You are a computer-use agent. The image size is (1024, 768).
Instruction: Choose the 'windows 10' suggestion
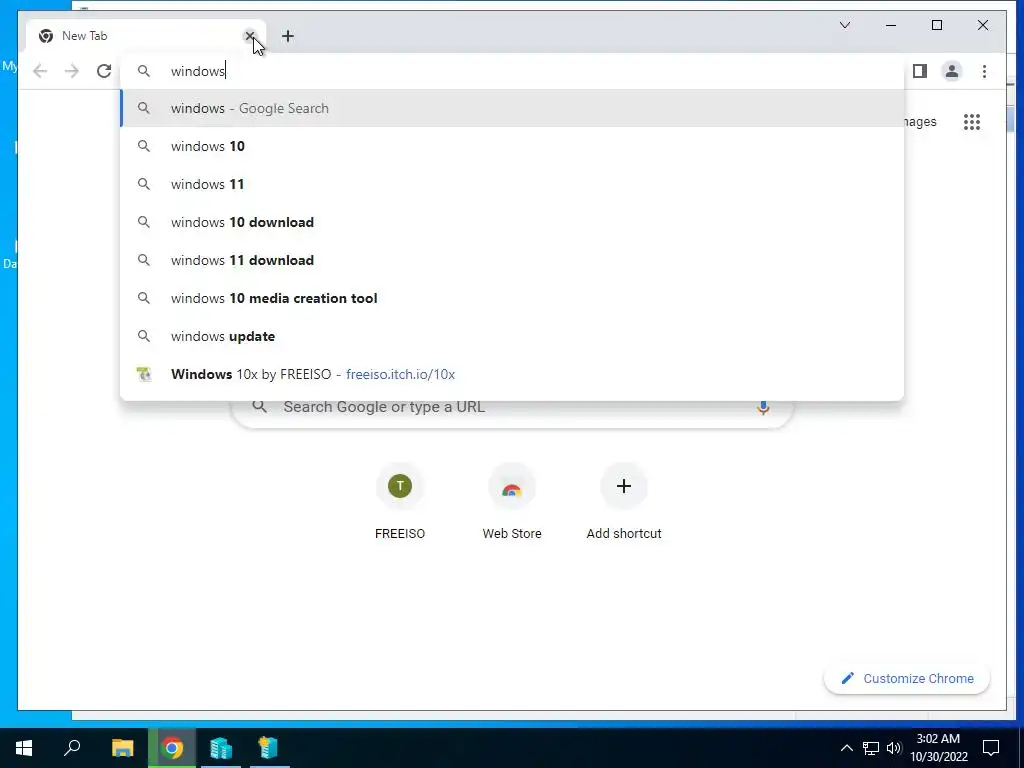[512, 146]
